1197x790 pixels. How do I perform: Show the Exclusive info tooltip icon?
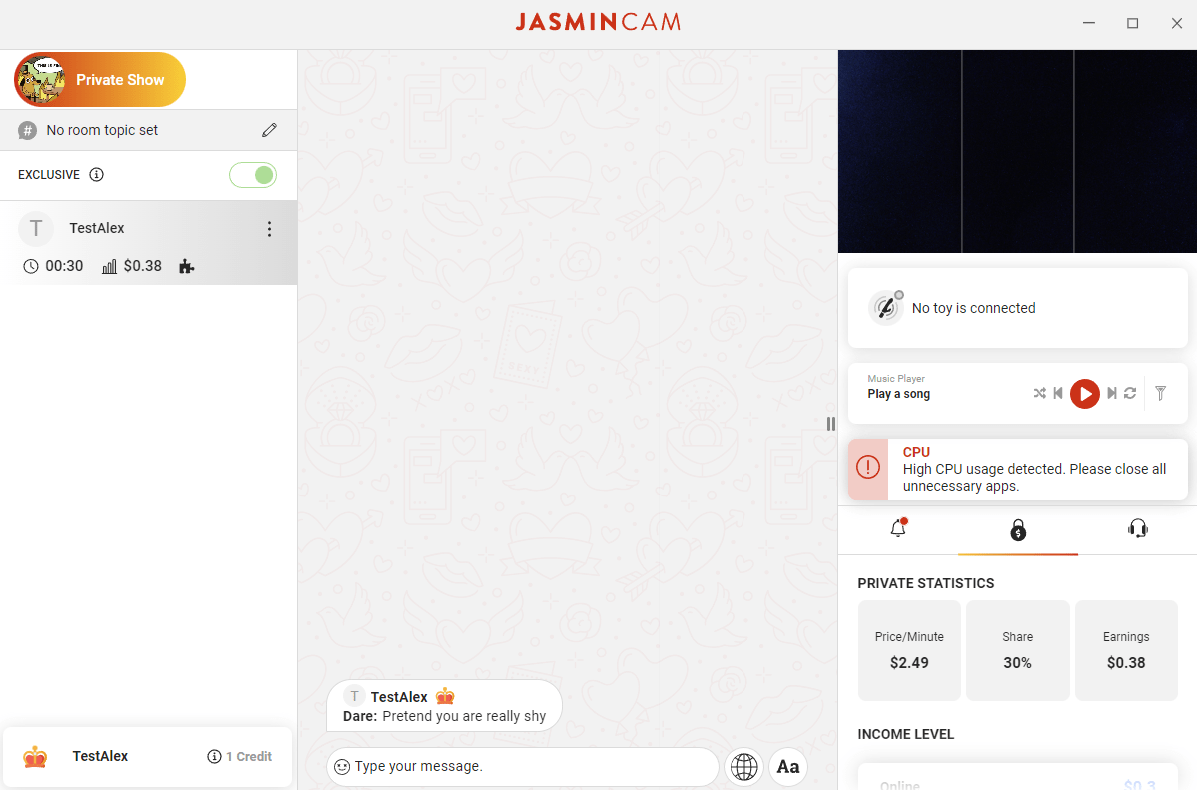[x=96, y=175]
